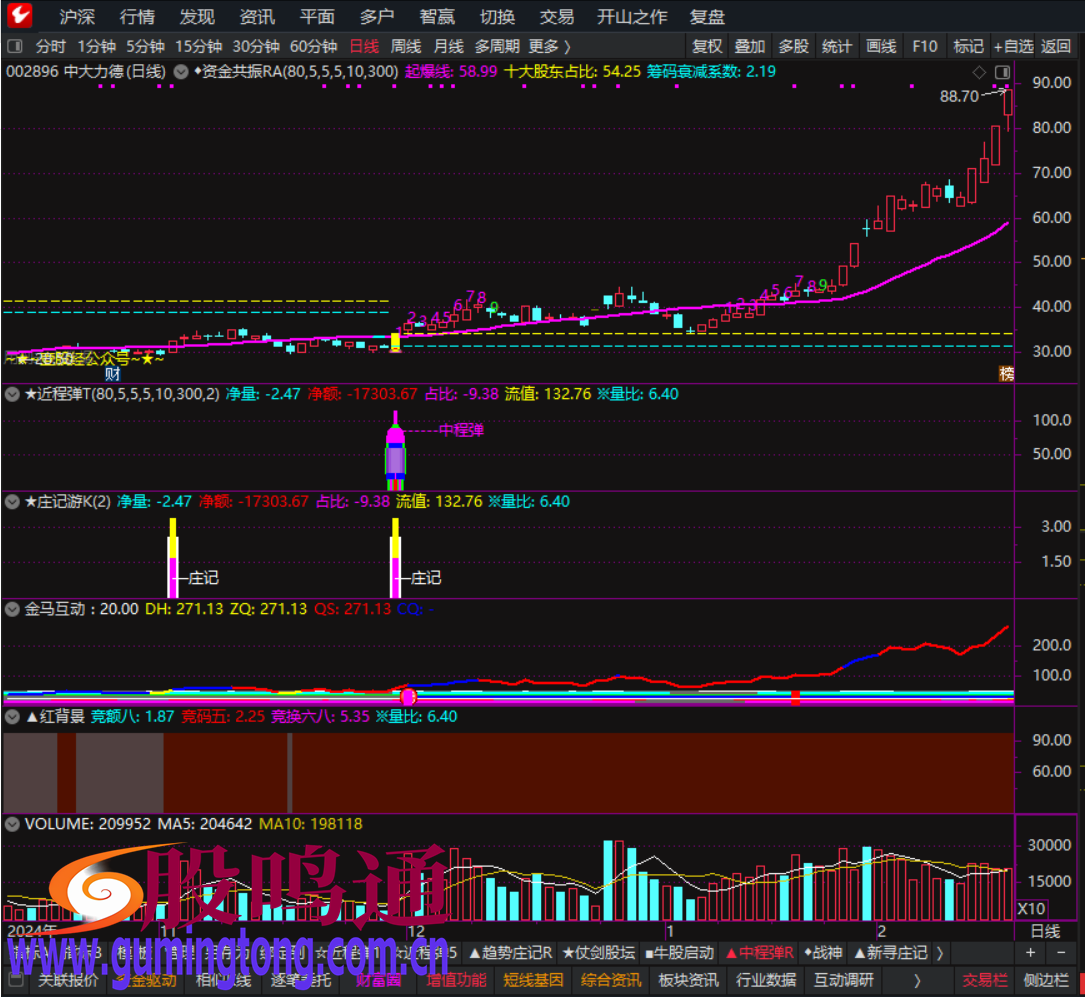Toggle 叠加 overlay mode in the toolbar
Viewport: 1085px width, 997px height.
point(749,46)
